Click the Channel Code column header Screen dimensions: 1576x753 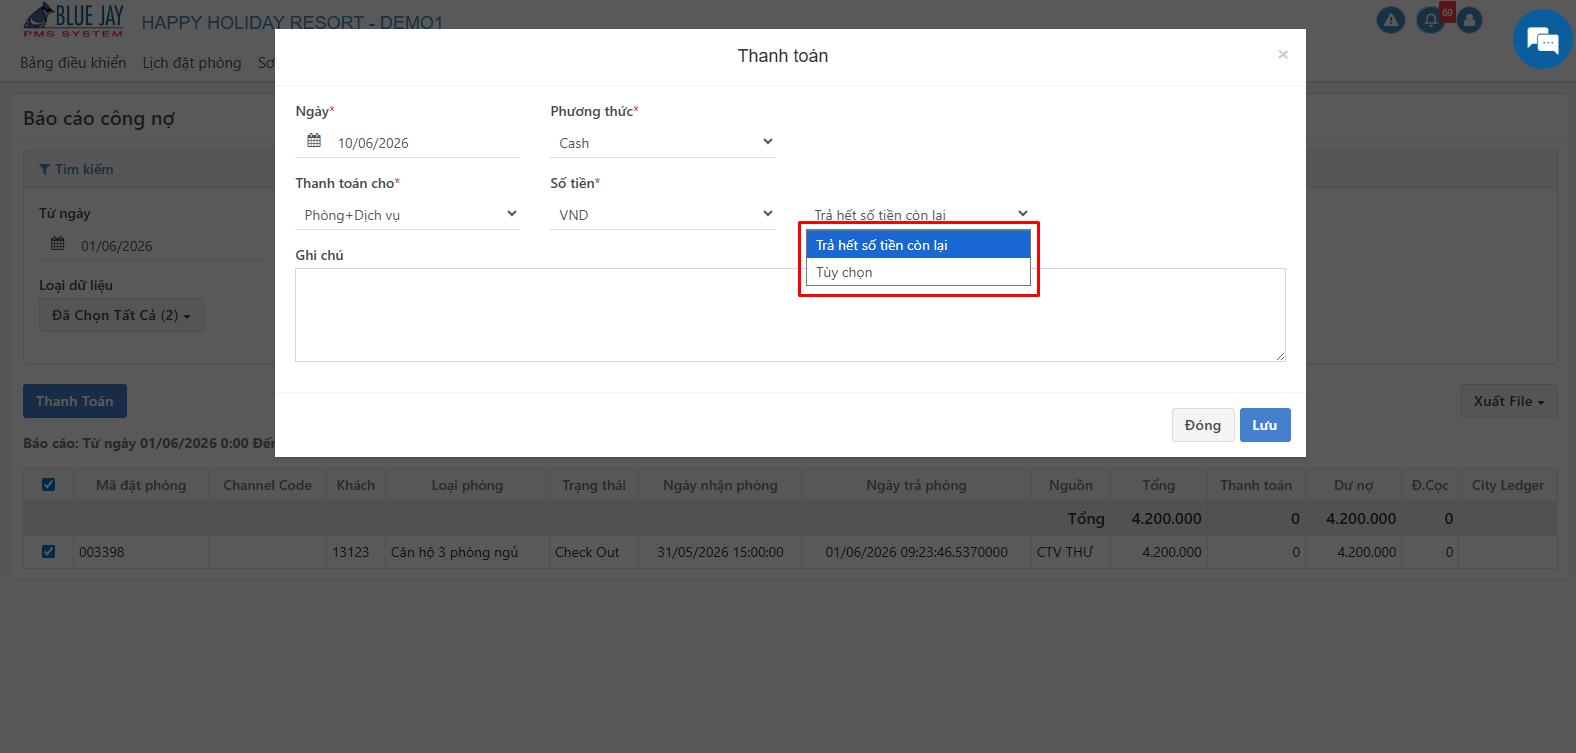(x=267, y=485)
